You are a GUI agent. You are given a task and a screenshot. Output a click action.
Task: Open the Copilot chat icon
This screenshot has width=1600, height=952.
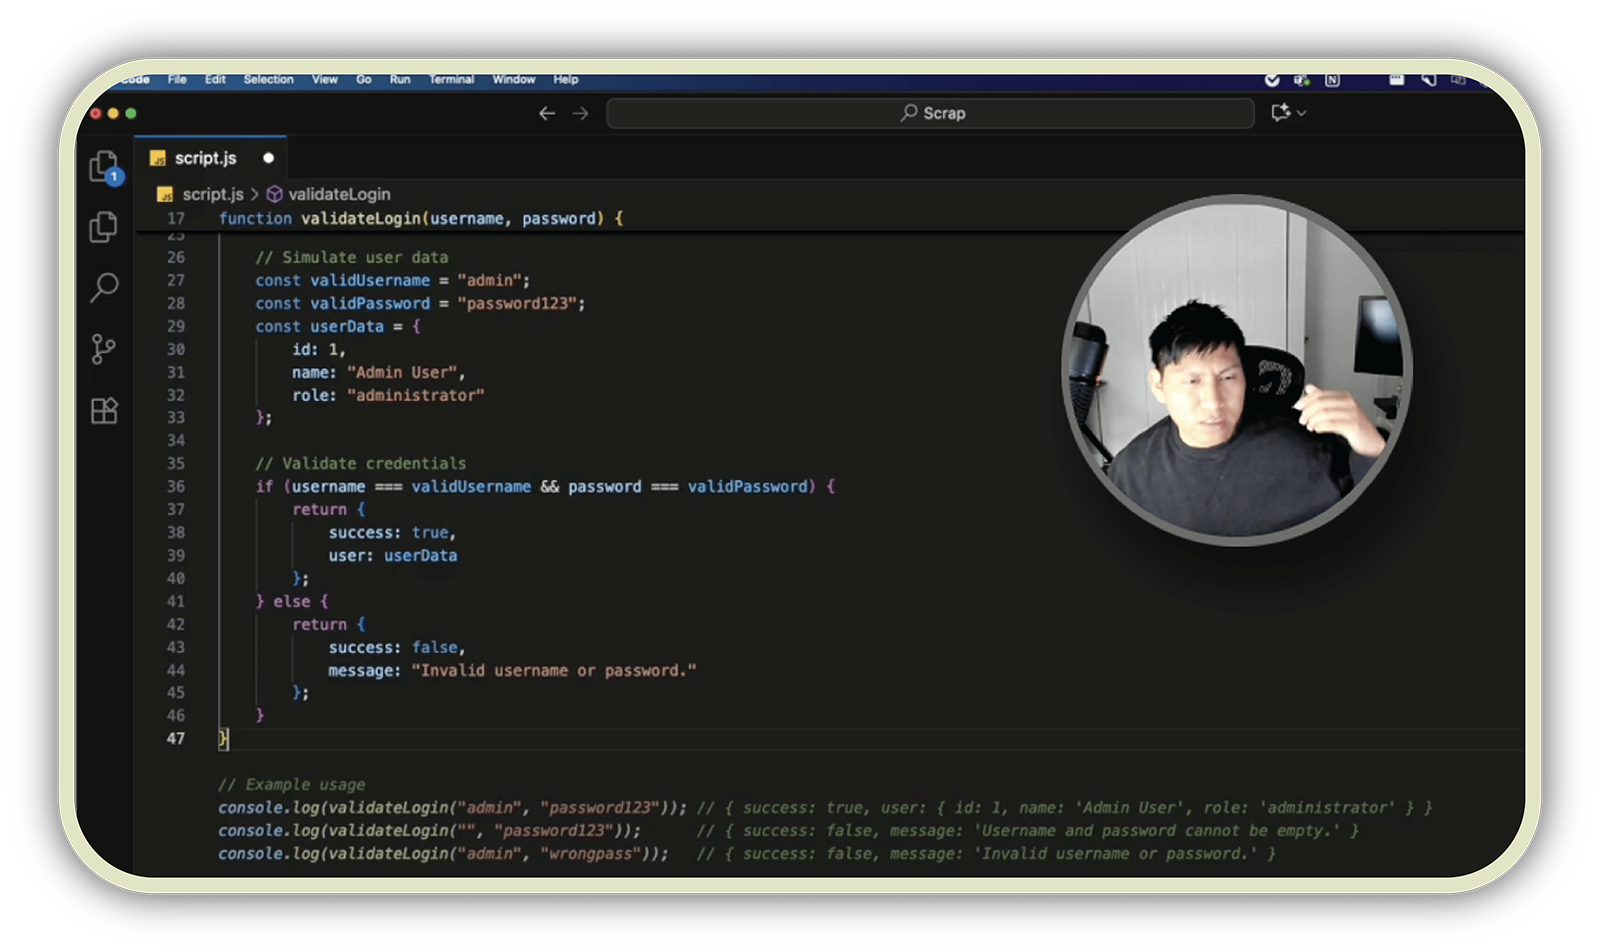pos(1281,113)
